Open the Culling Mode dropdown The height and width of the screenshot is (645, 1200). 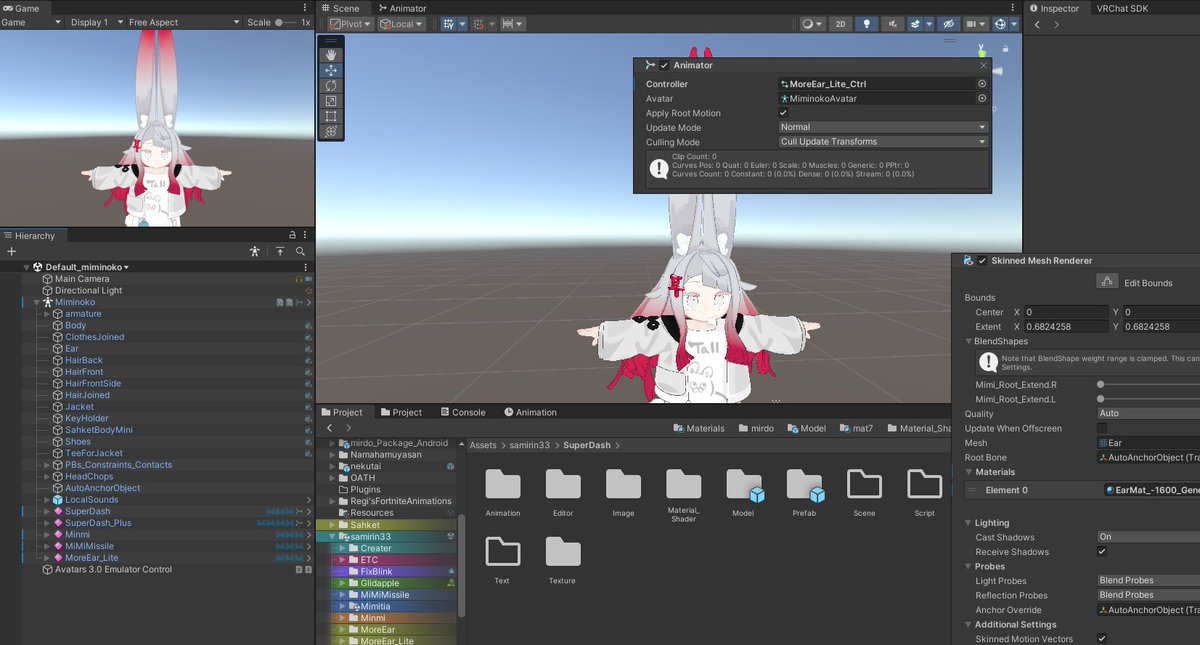tap(883, 142)
